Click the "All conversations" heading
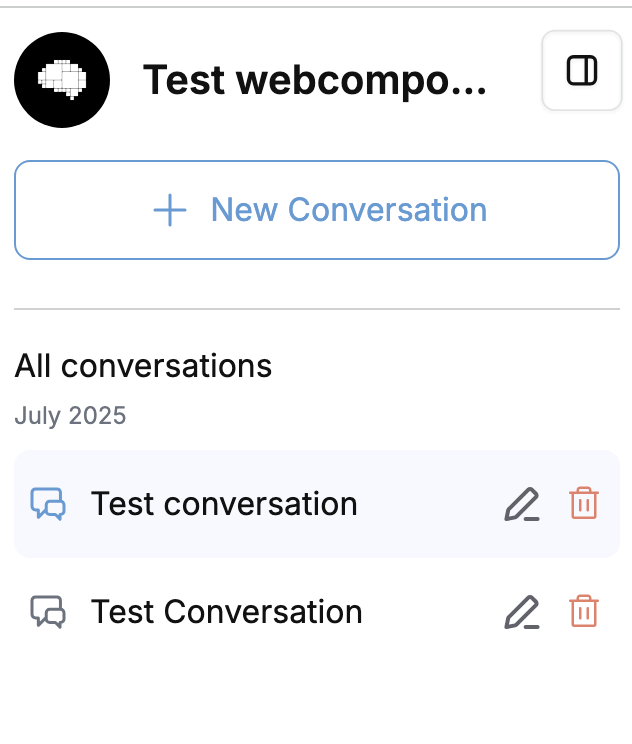 143,366
